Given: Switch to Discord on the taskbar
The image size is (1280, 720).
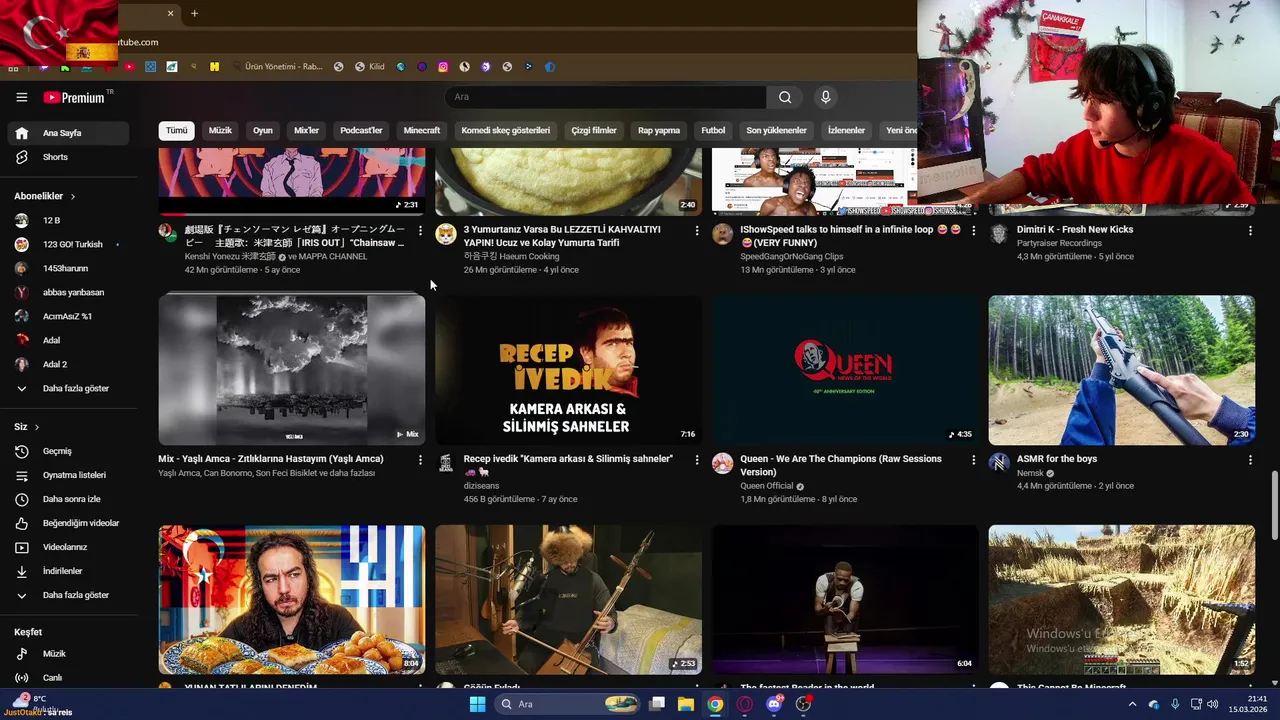Looking at the screenshot, I should point(774,704).
